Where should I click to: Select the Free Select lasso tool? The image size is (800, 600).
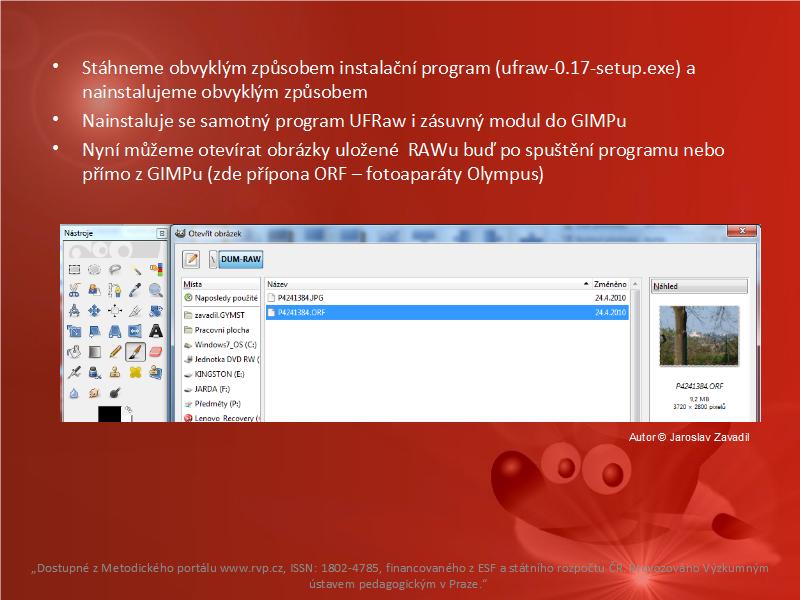click(x=115, y=269)
